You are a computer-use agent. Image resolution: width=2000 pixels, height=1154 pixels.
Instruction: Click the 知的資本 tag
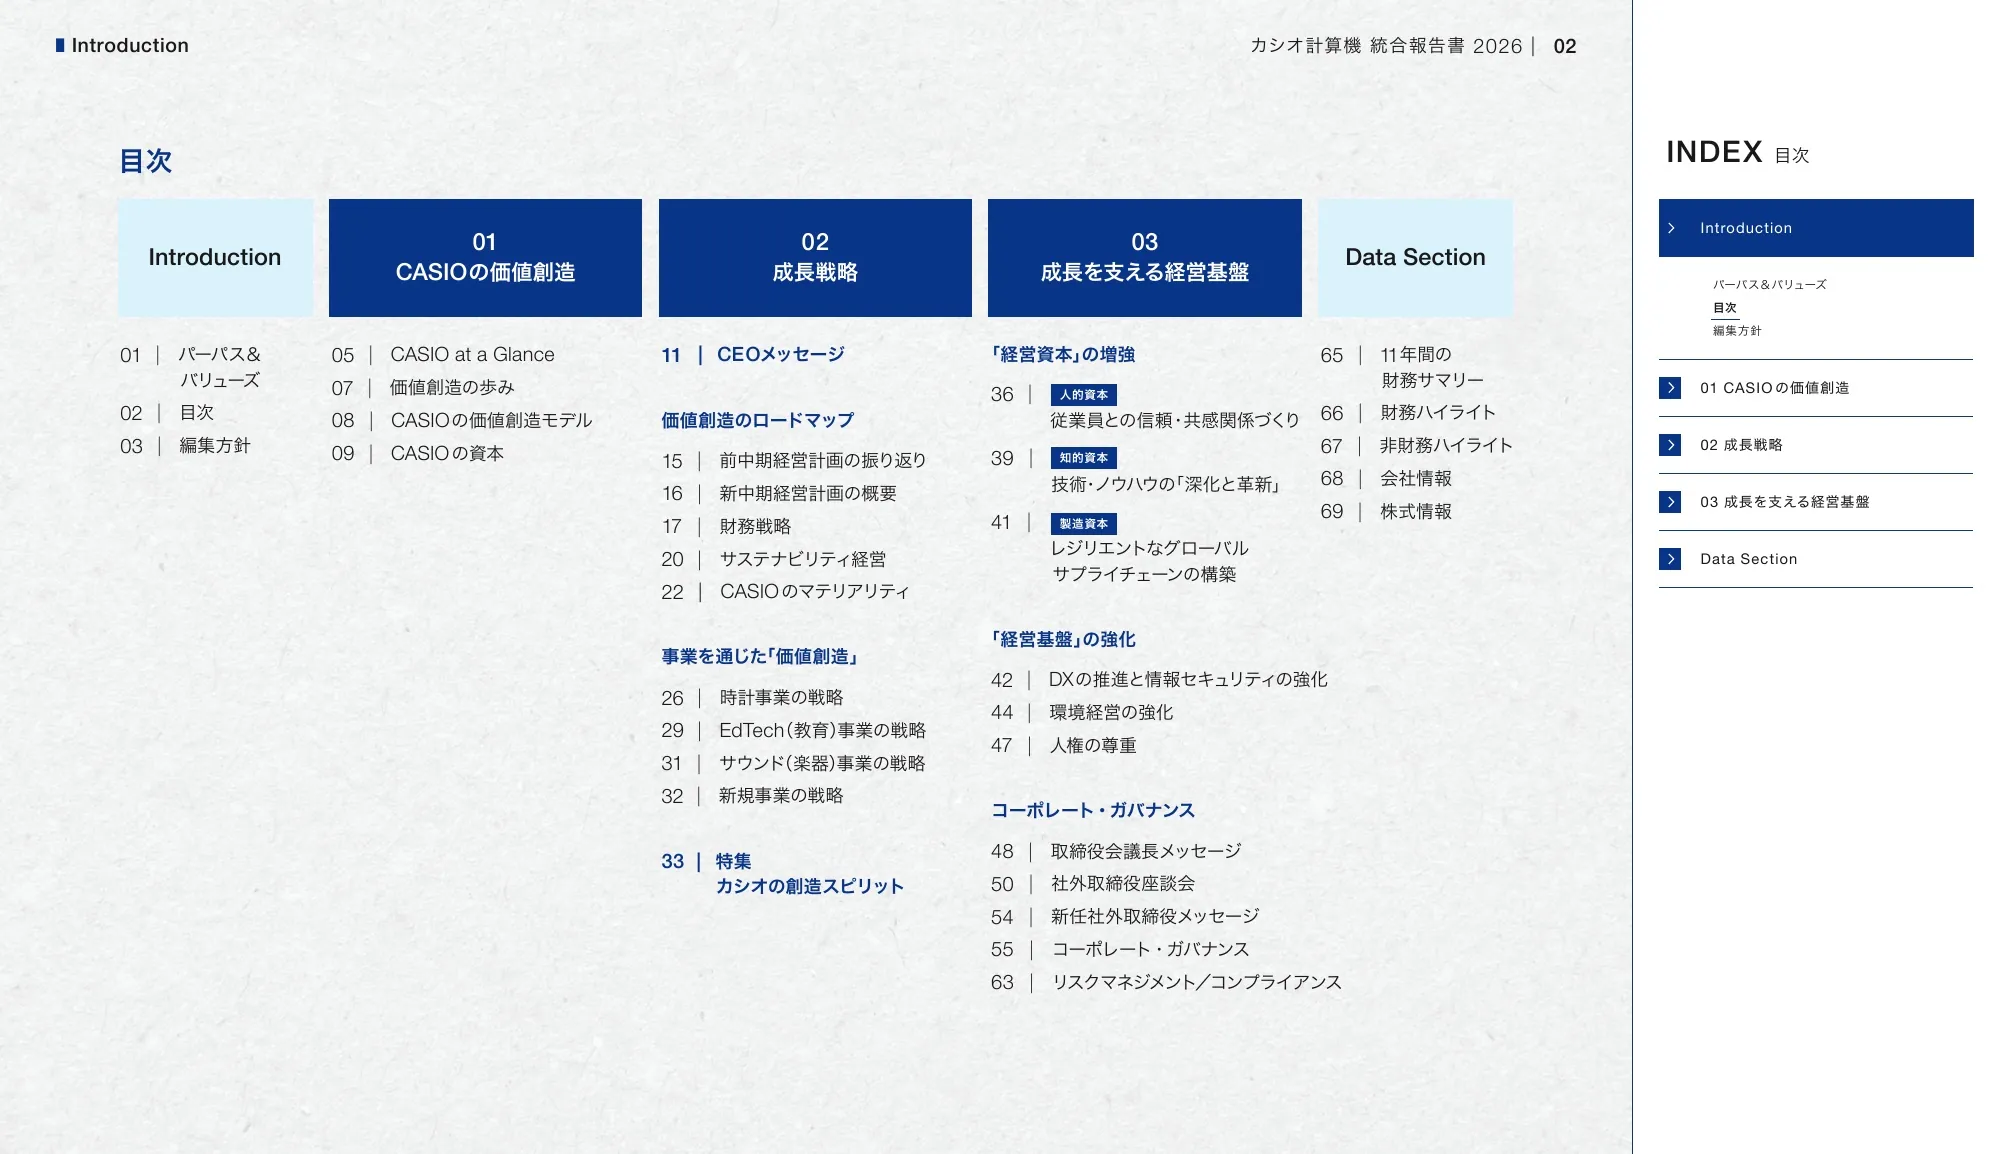[1084, 458]
